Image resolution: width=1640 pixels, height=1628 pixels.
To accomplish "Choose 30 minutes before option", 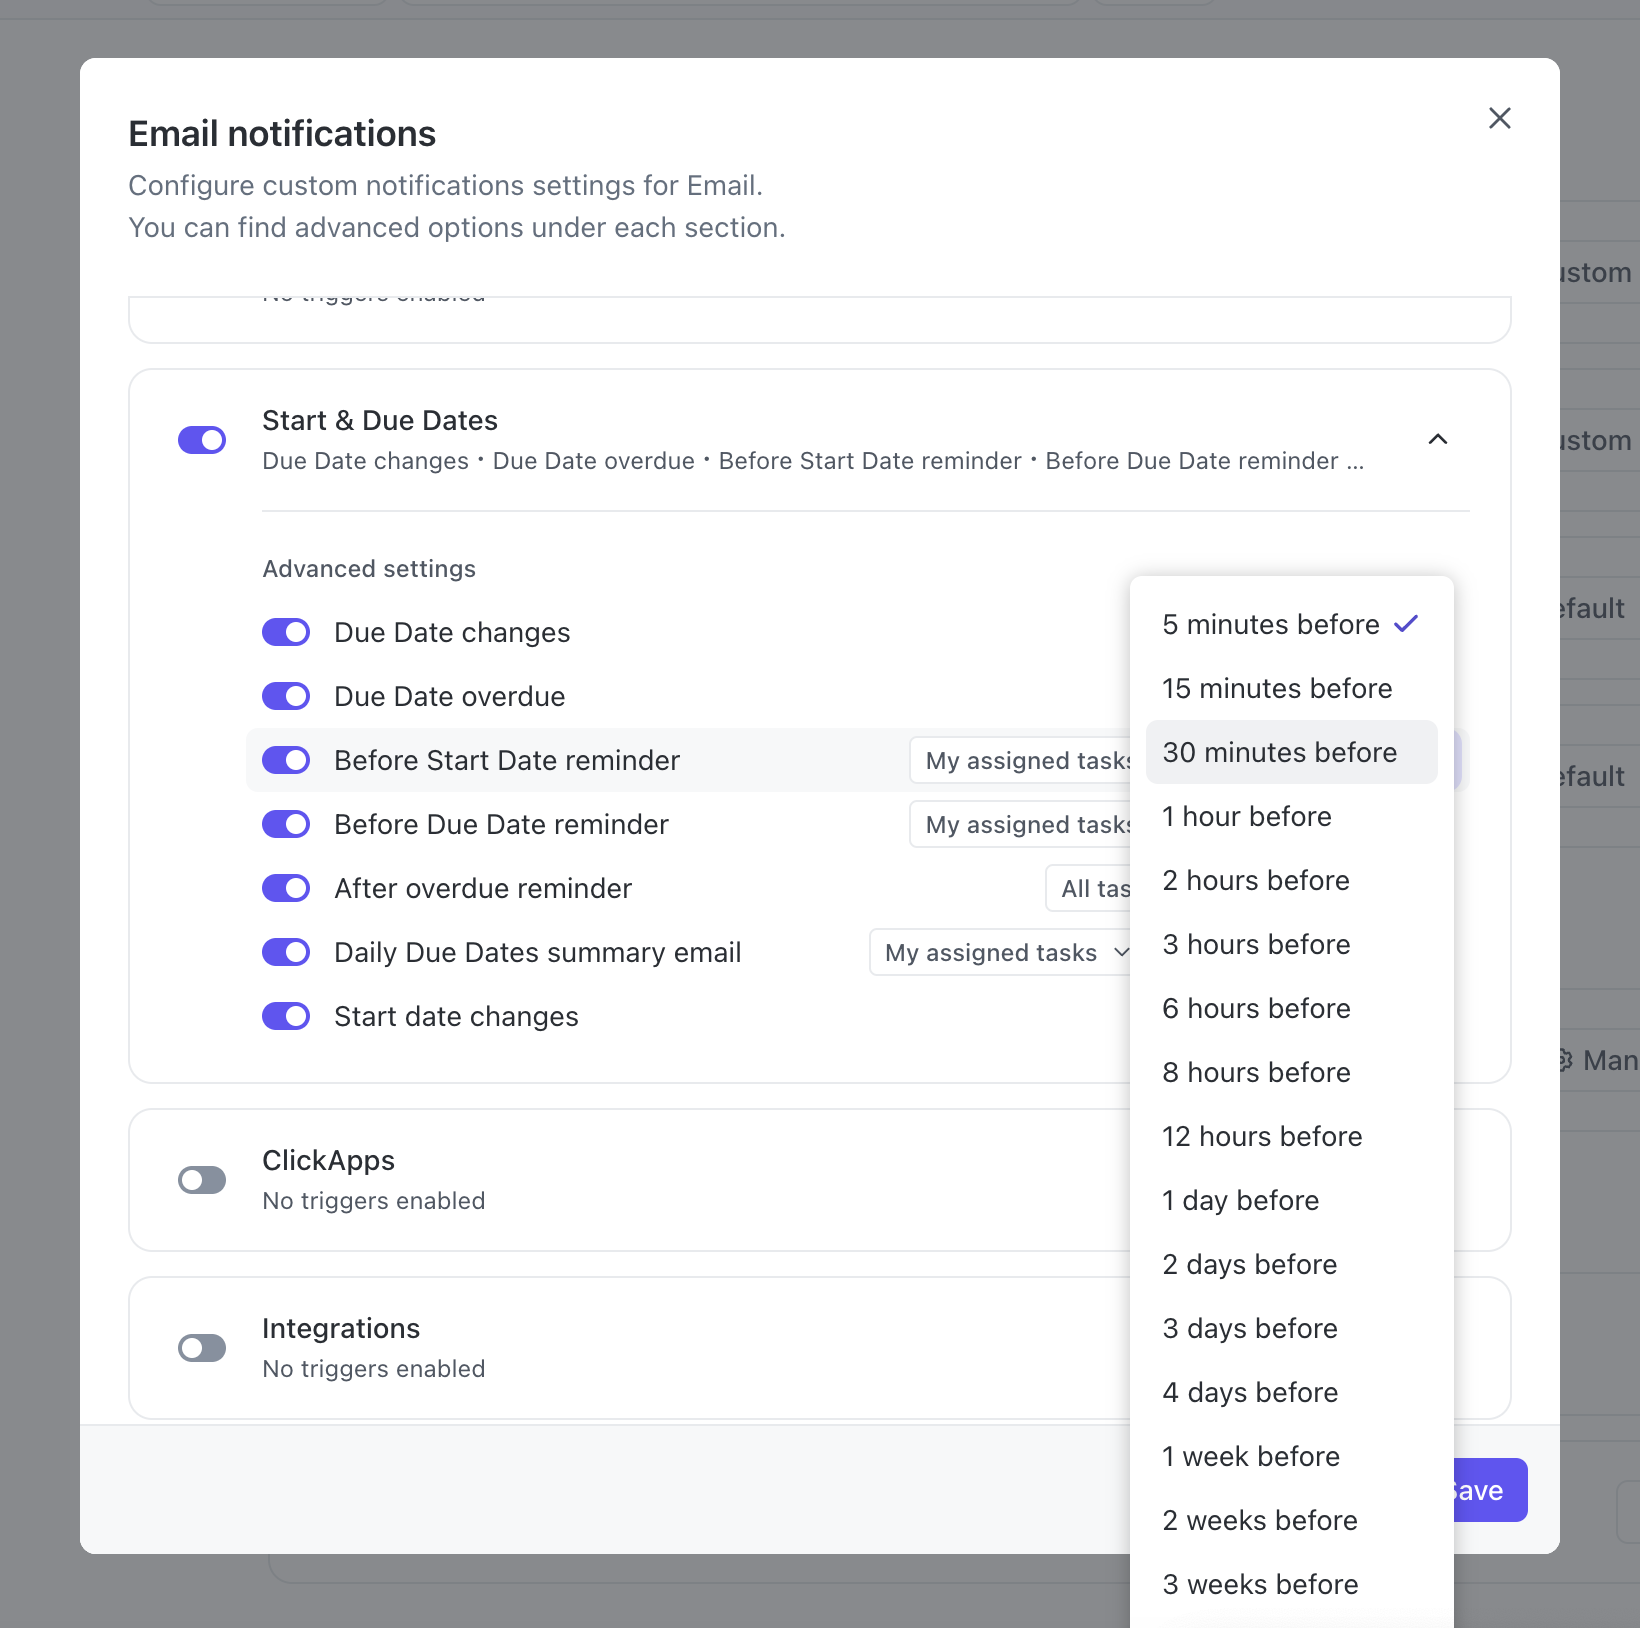I will [1291, 752].
